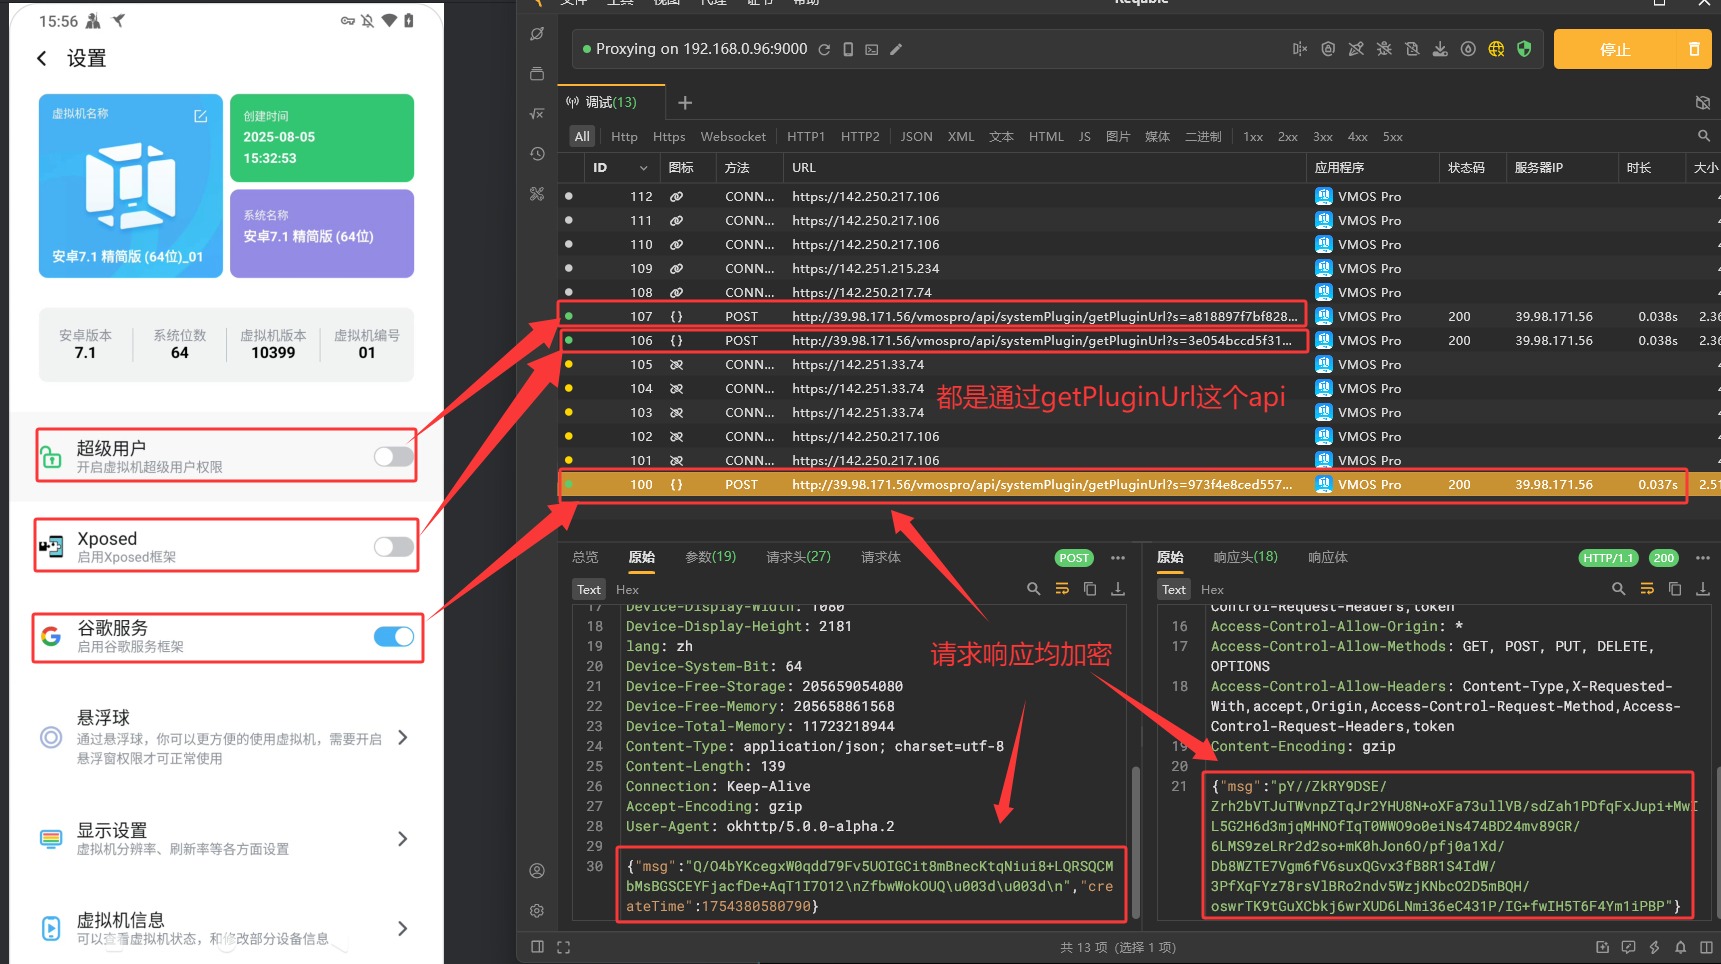This screenshot has height=964, width=1721.
Task: Refresh the proxy address in Reqable
Action: coord(824,49)
